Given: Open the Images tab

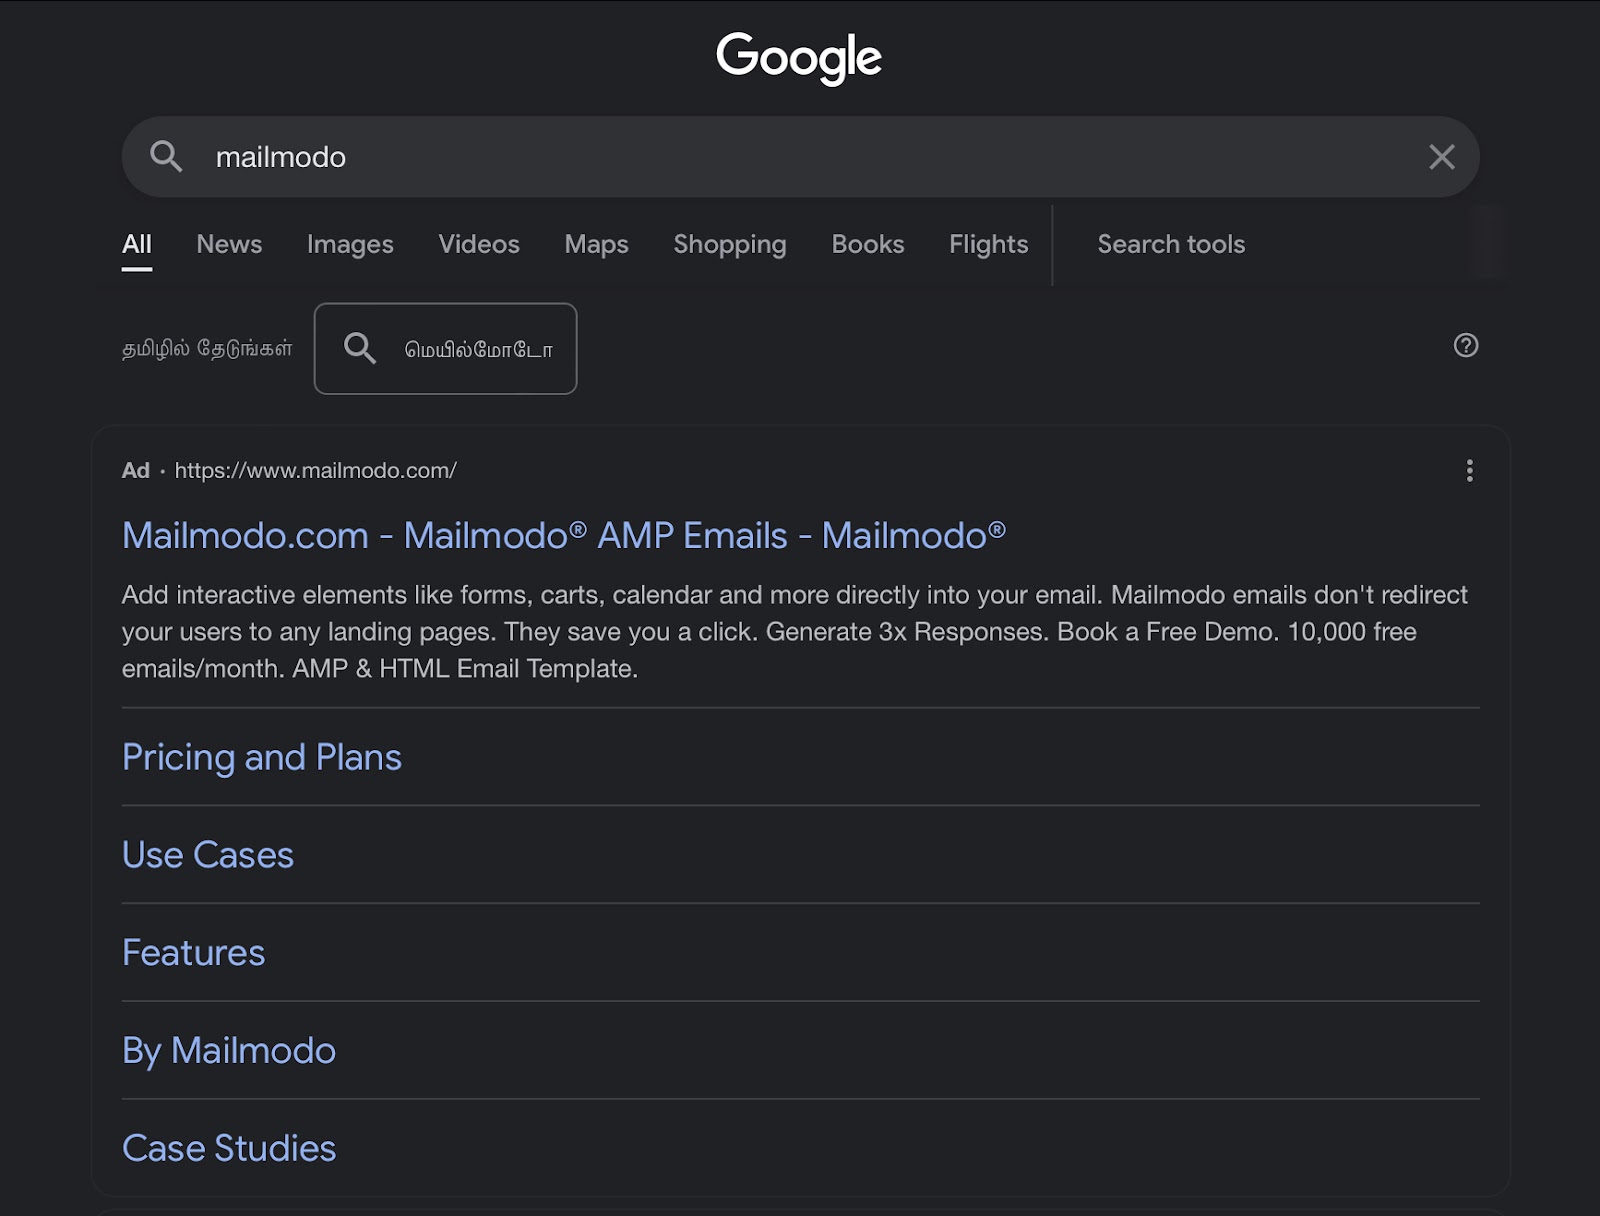Looking at the screenshot, I should tap(350, 244).
